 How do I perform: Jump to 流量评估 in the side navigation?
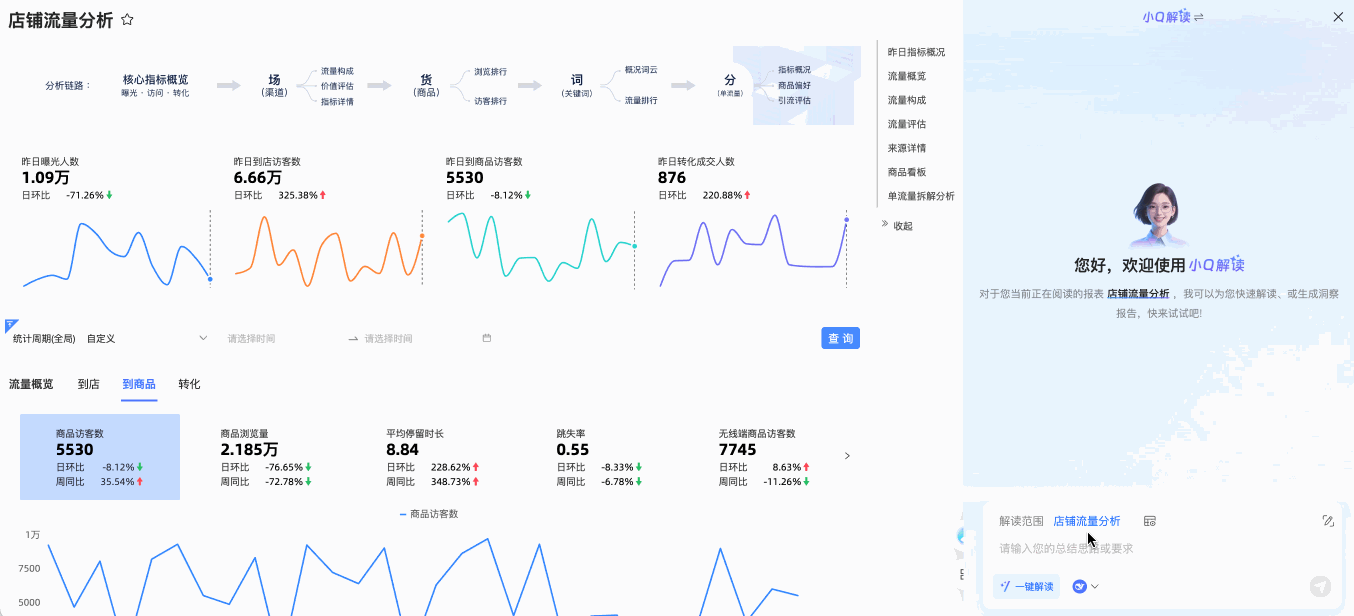click(x=907, y=124)
